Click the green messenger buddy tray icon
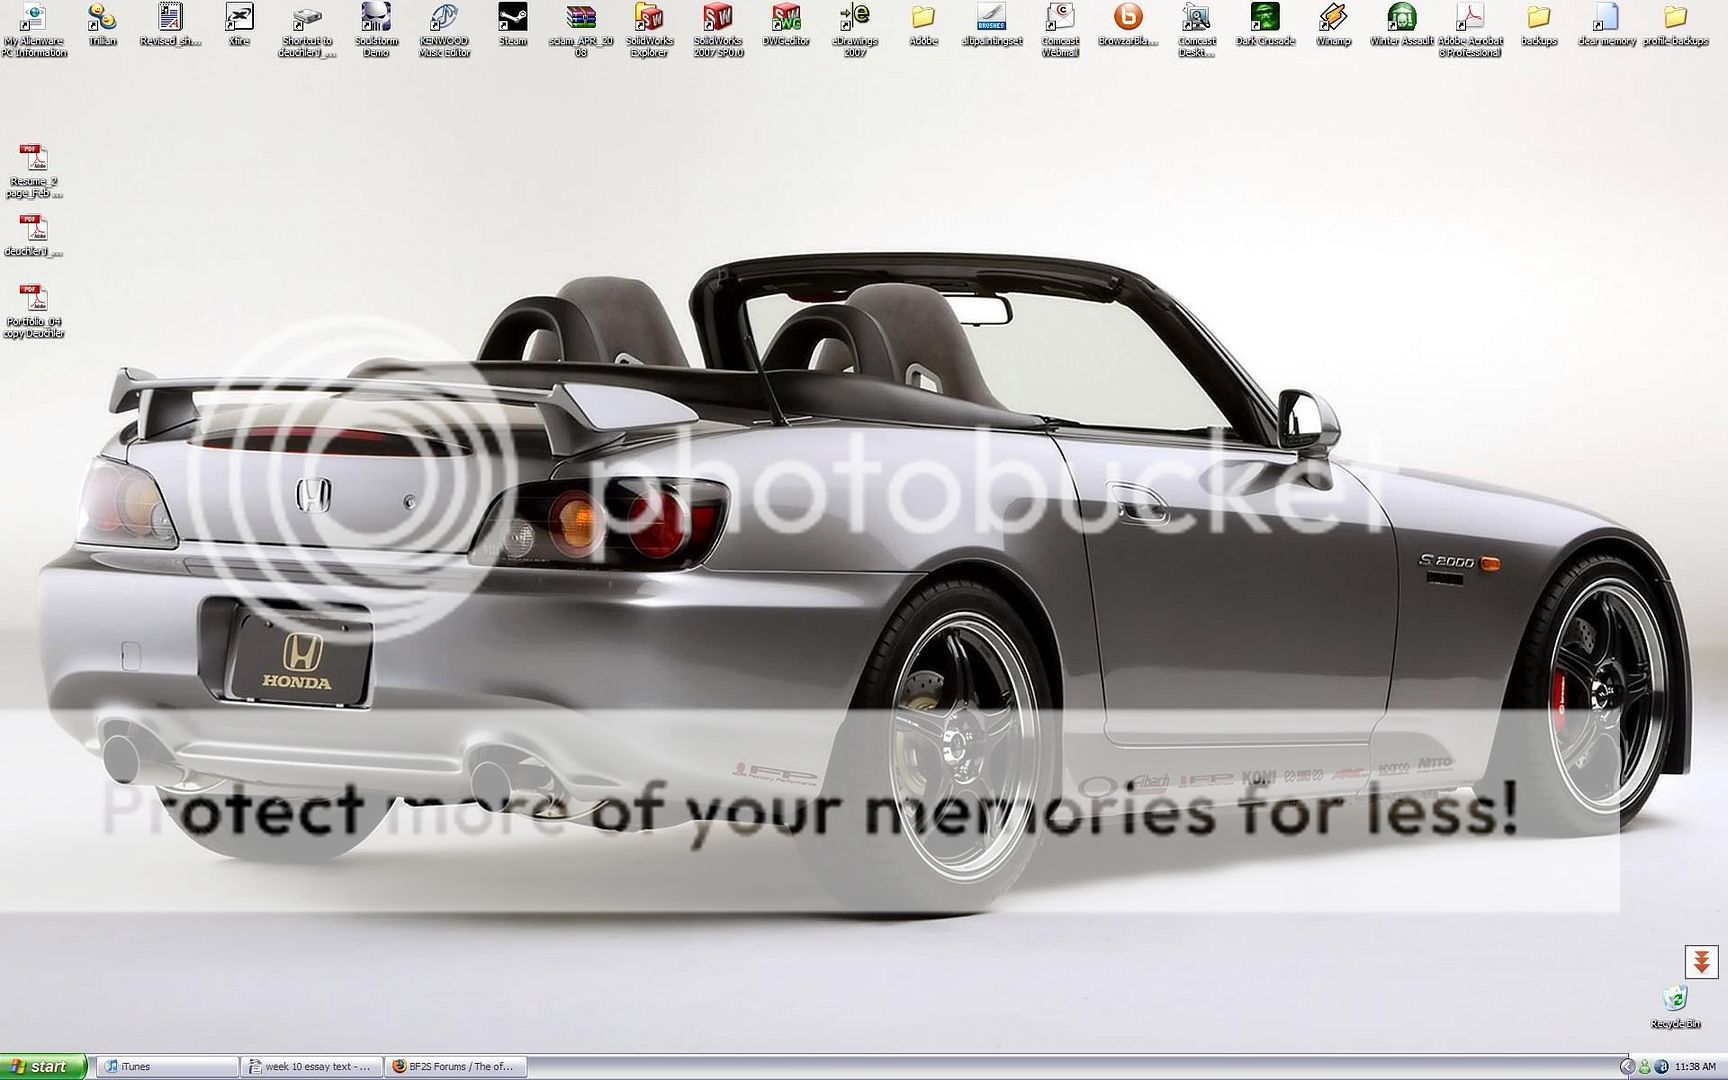Image resolution: width=1728 pixels, height=1080 pixels. coord(1644,1067)
